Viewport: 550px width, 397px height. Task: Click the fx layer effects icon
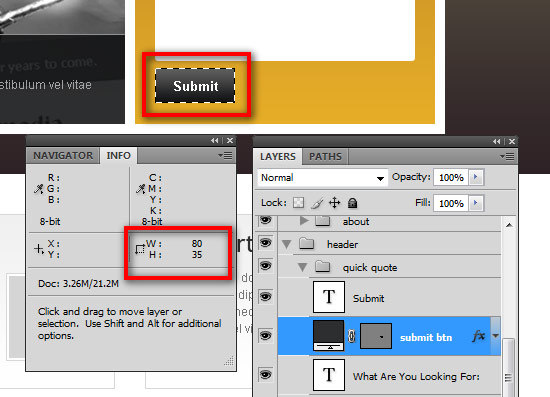coord(479,336)
